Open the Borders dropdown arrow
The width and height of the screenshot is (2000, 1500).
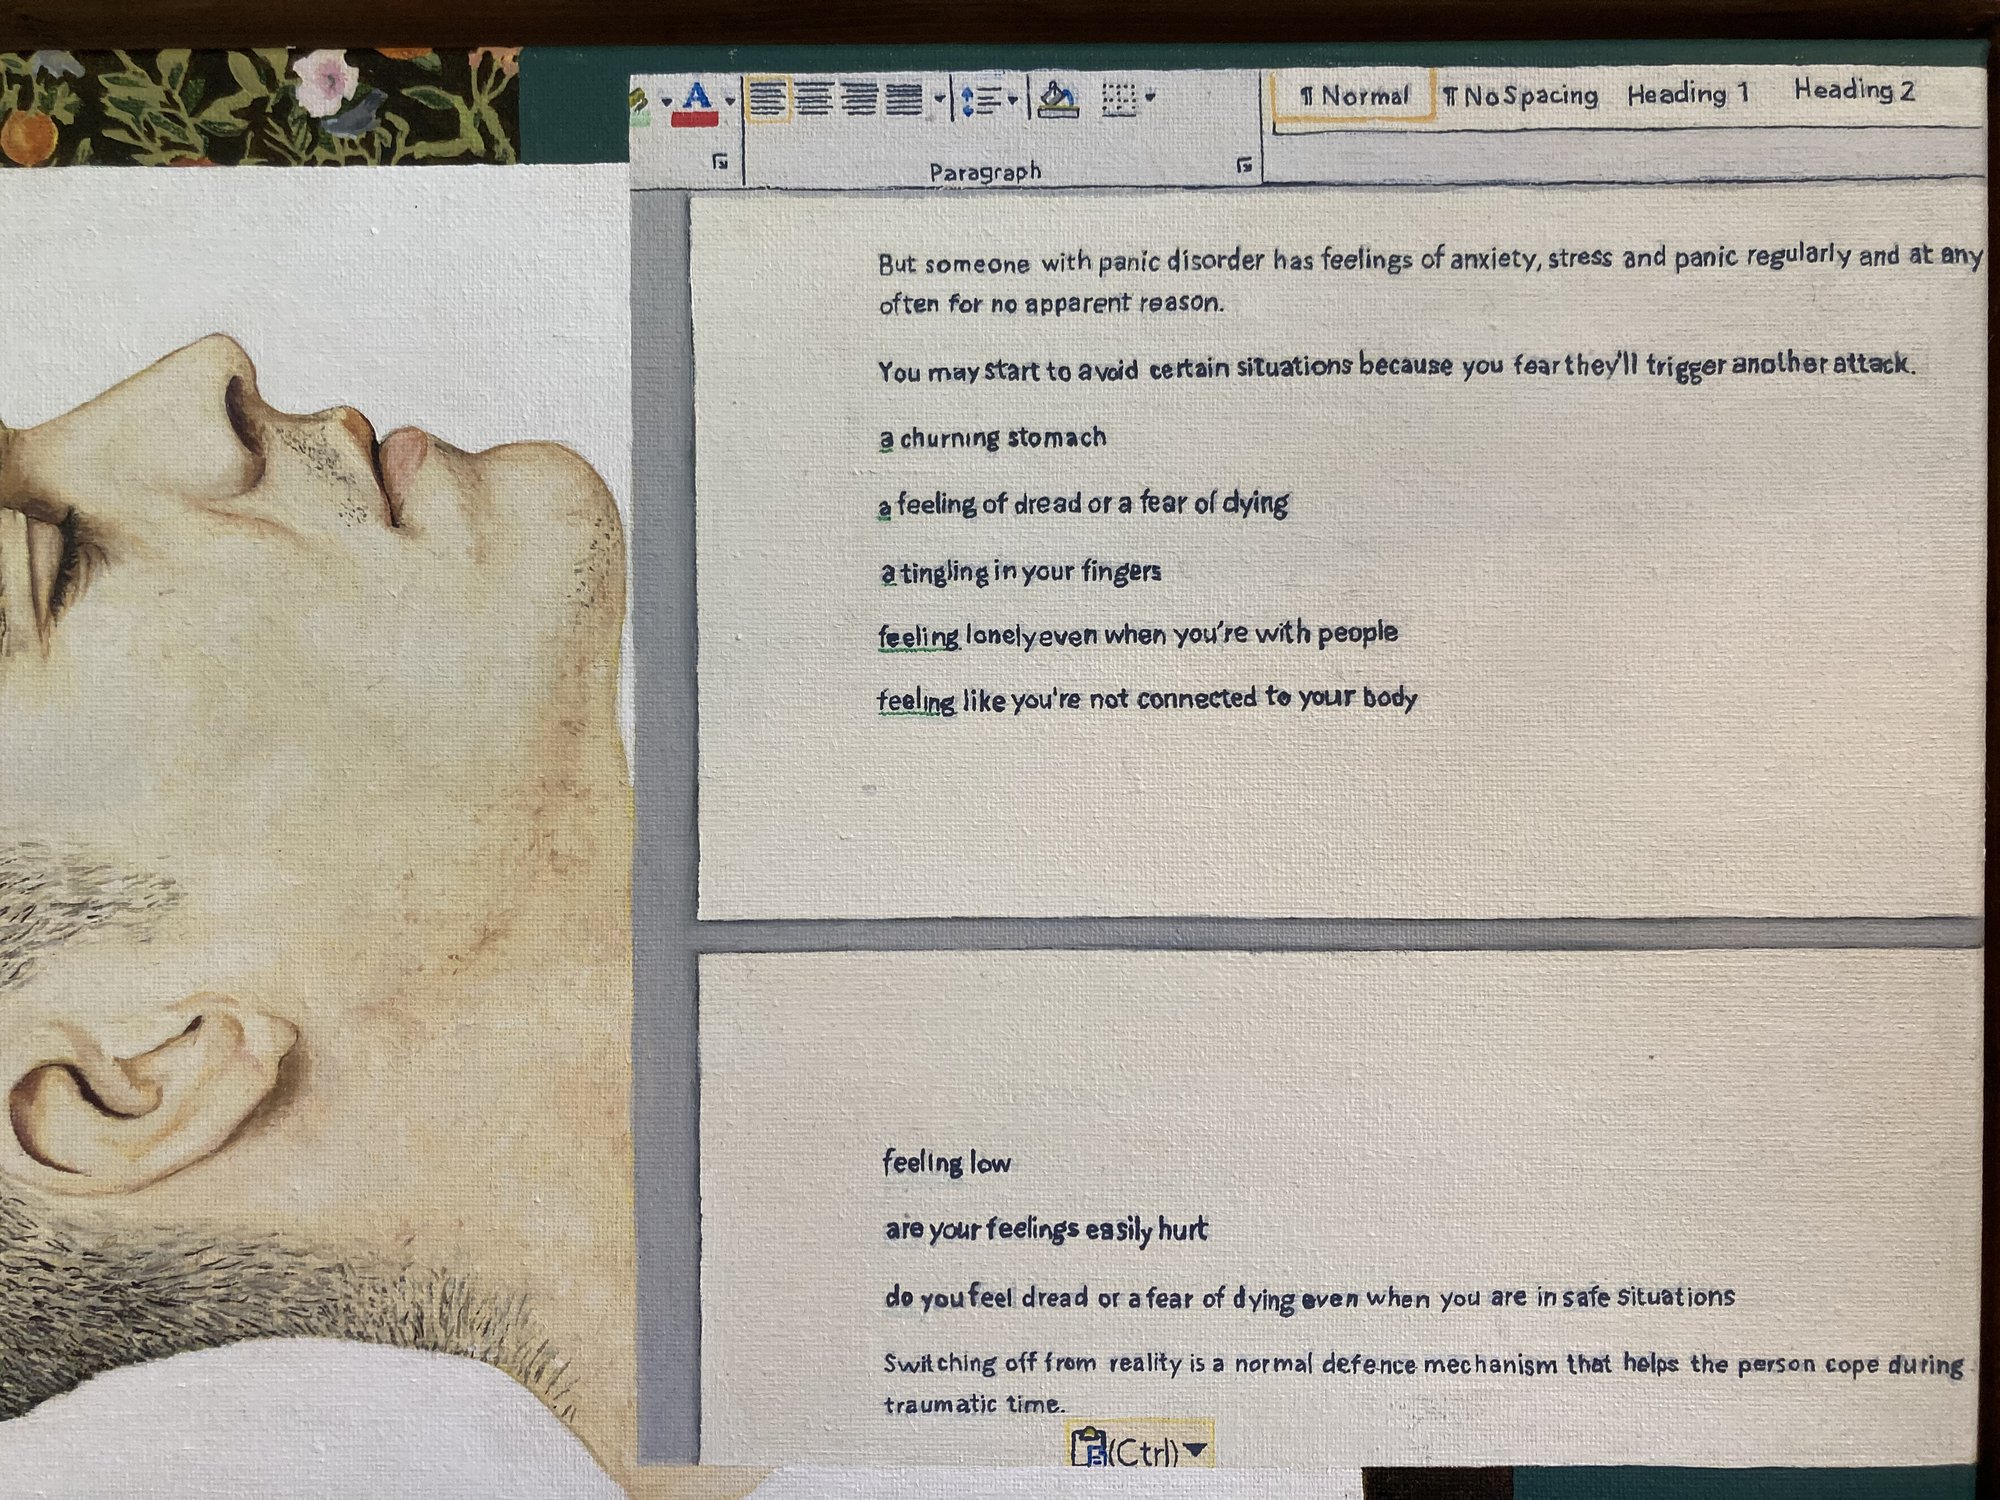point(1150,98)
